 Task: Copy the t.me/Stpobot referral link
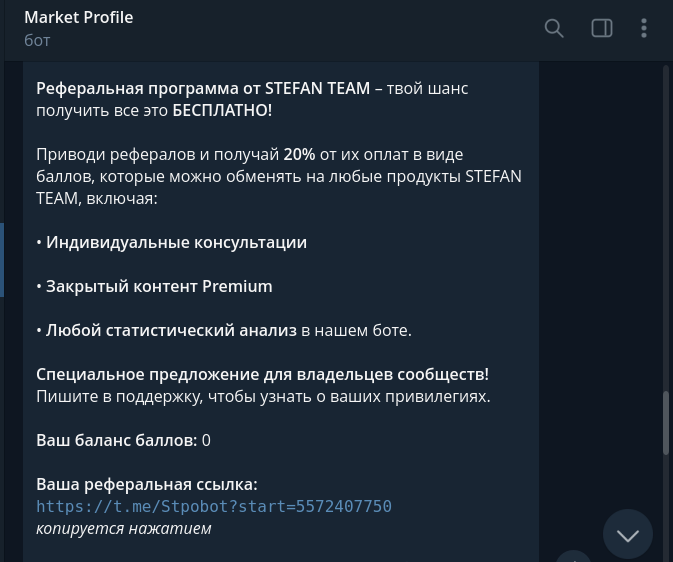[x=214, y=507]
